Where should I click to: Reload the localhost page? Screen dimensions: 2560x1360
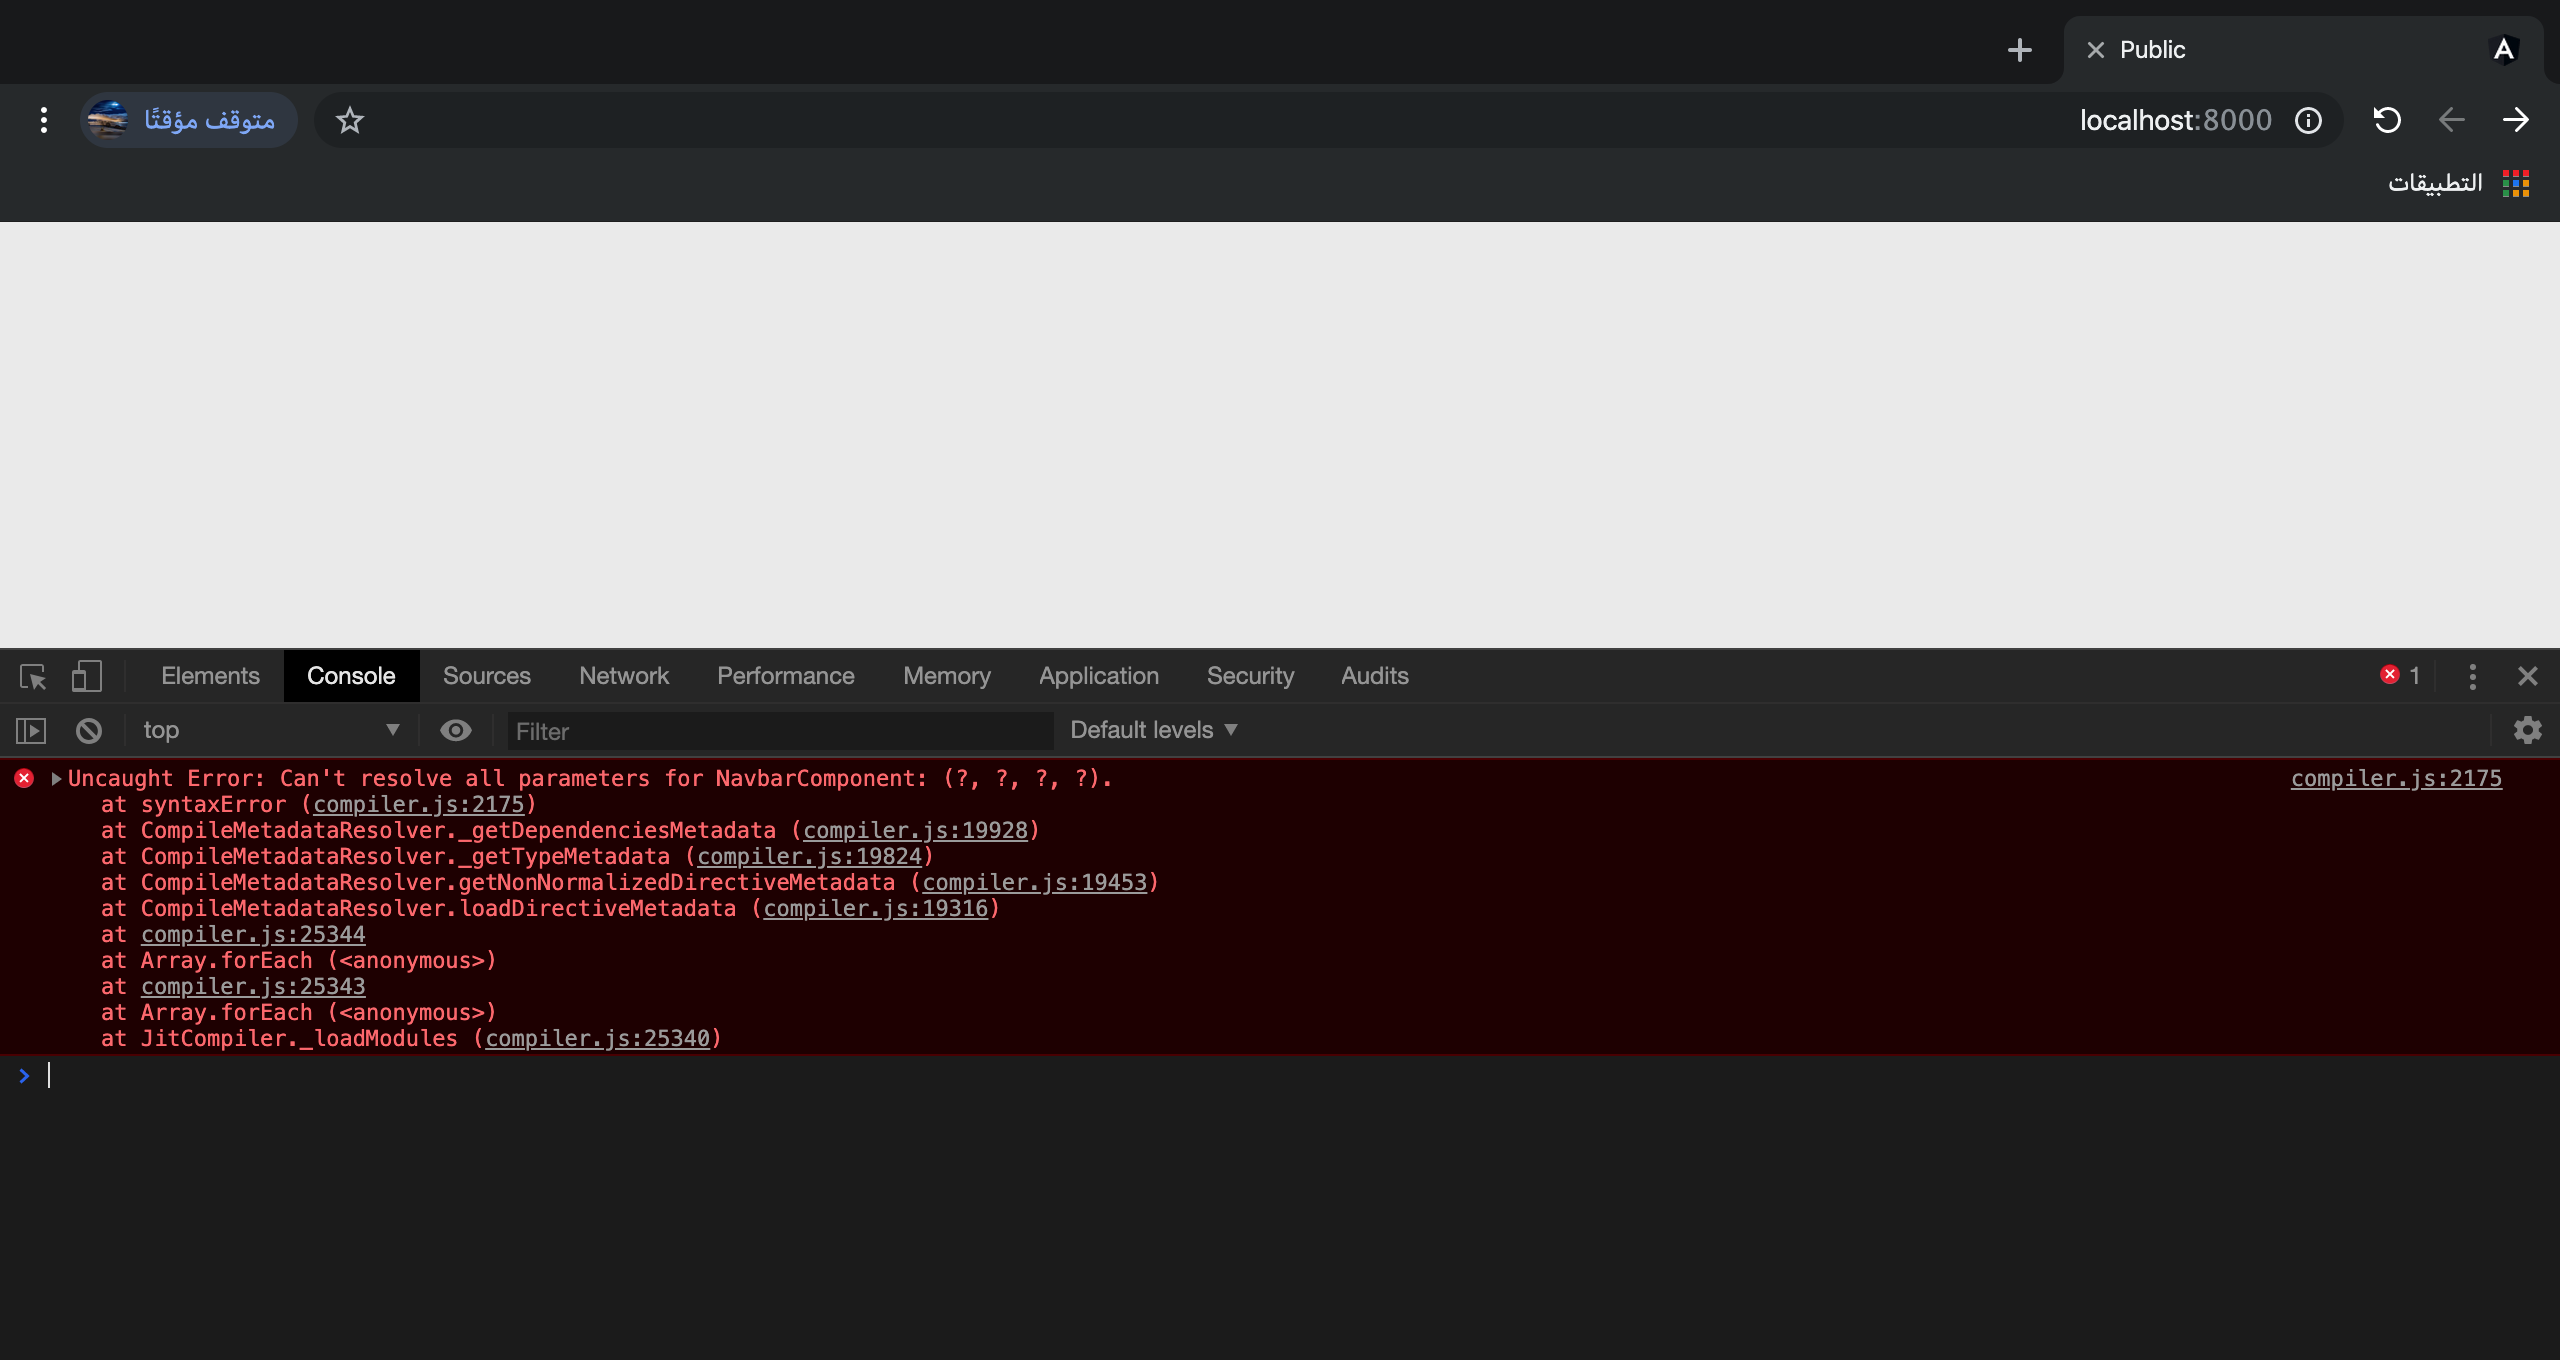2387,120
